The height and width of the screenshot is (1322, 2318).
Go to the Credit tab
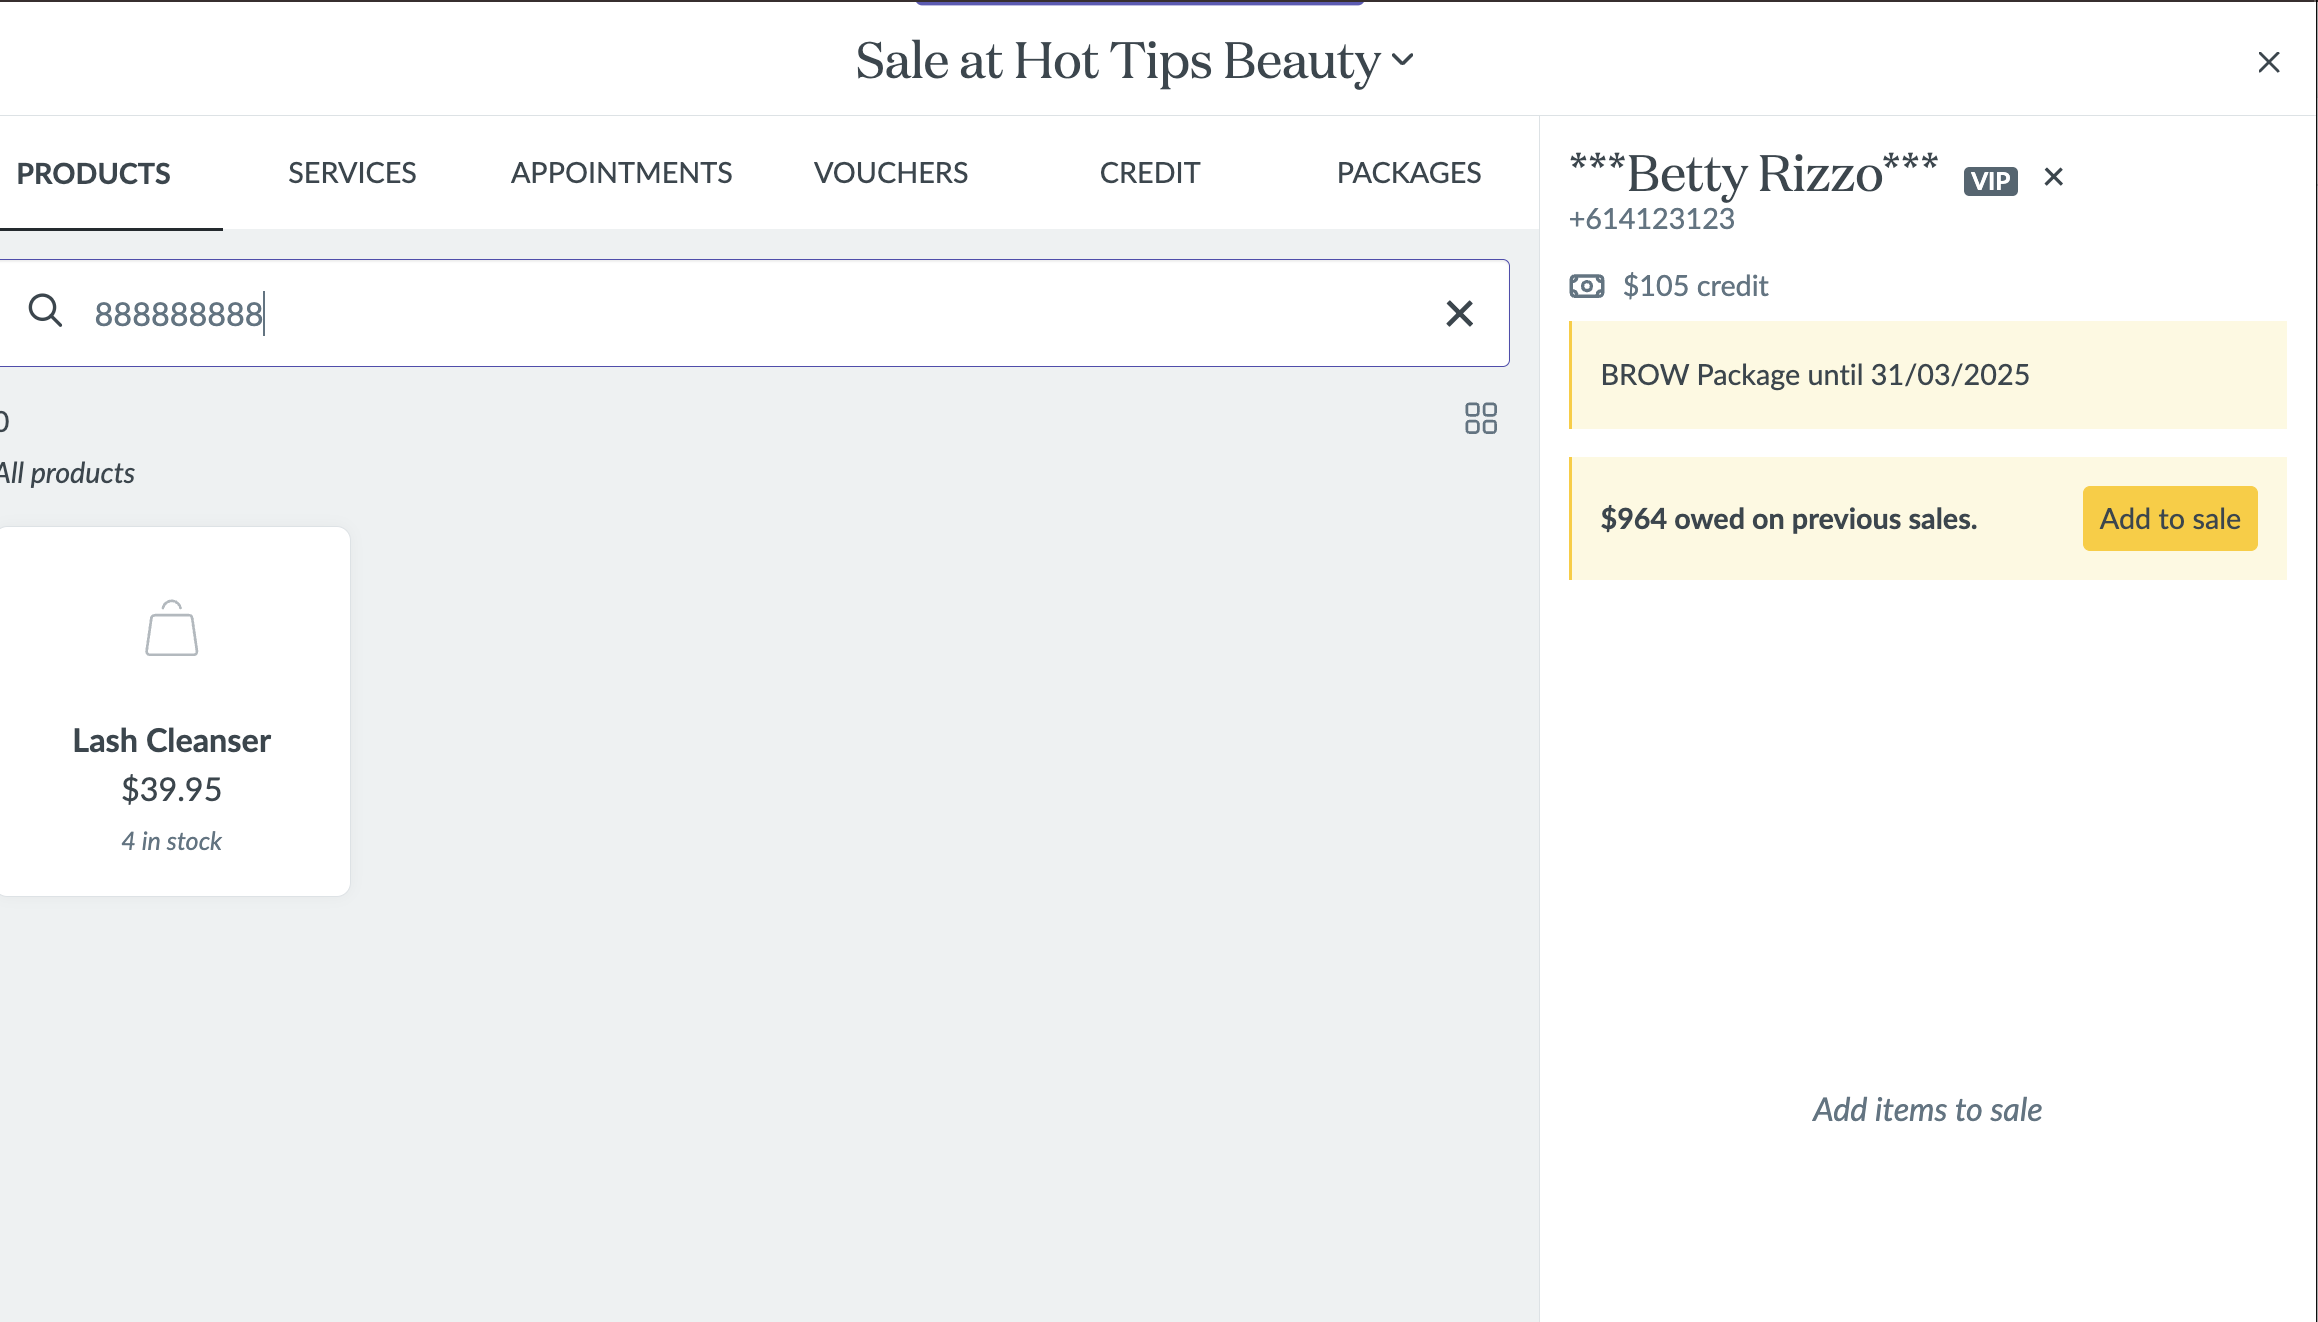point(1150,172)
